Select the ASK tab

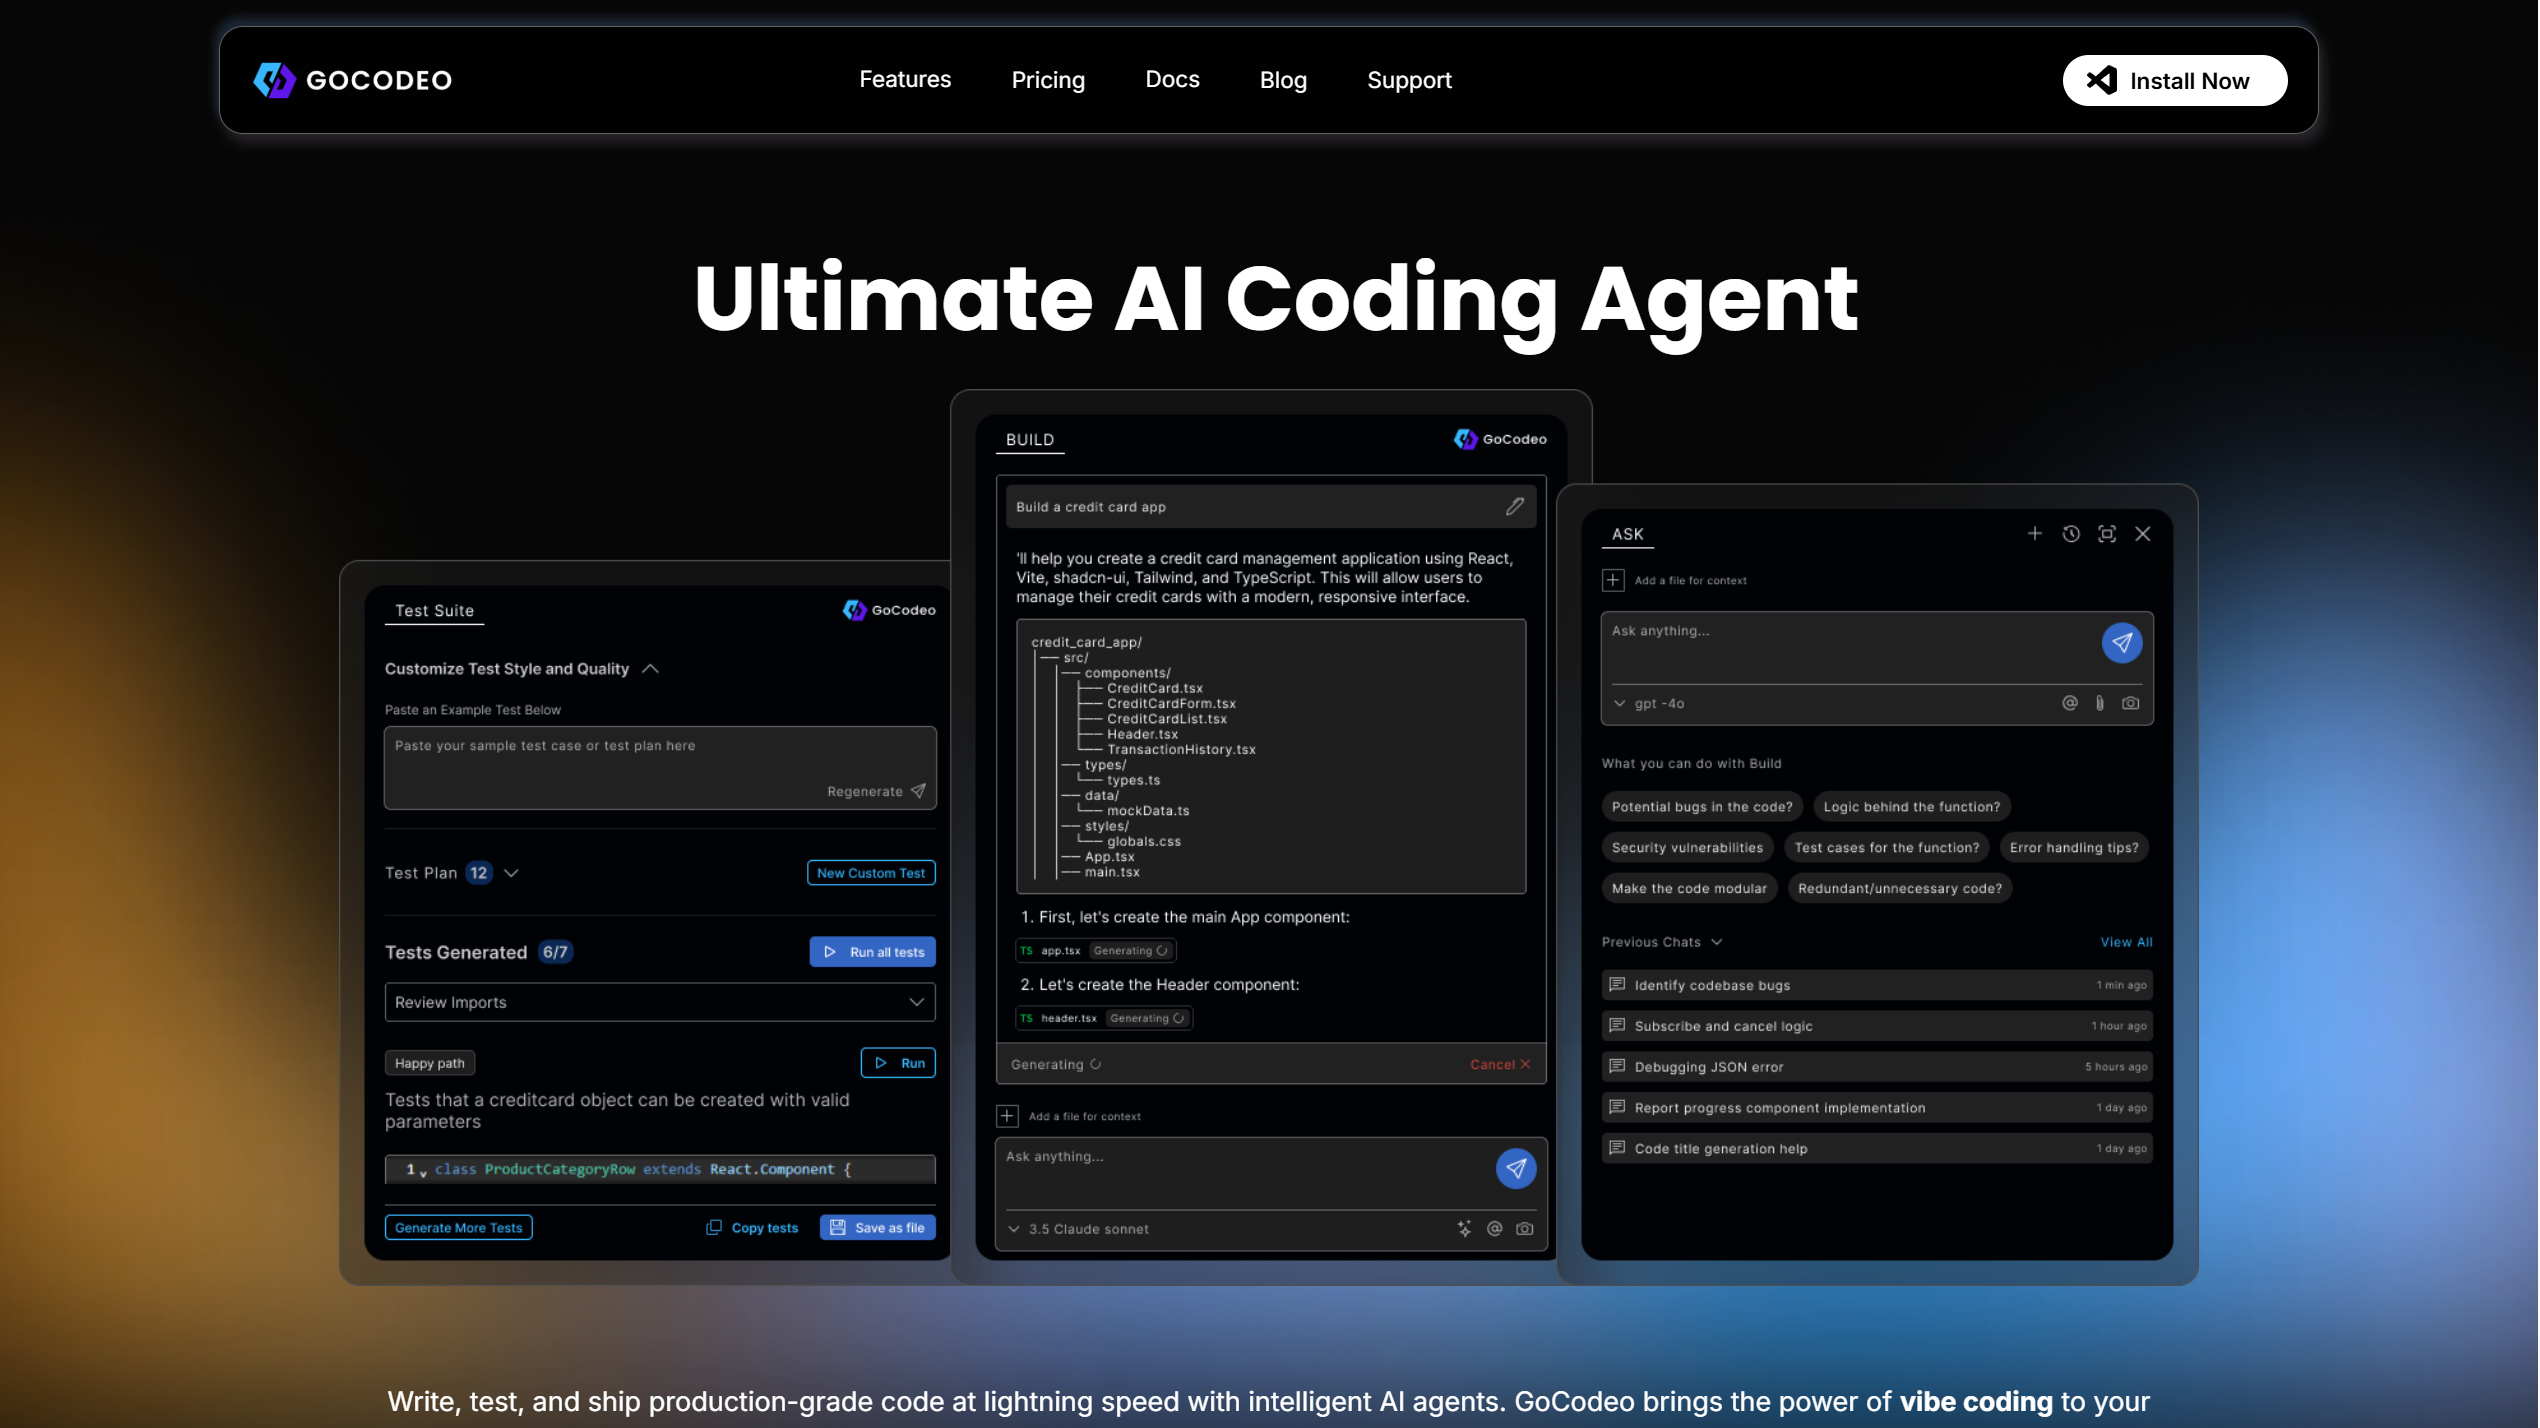coord(1627,535)
